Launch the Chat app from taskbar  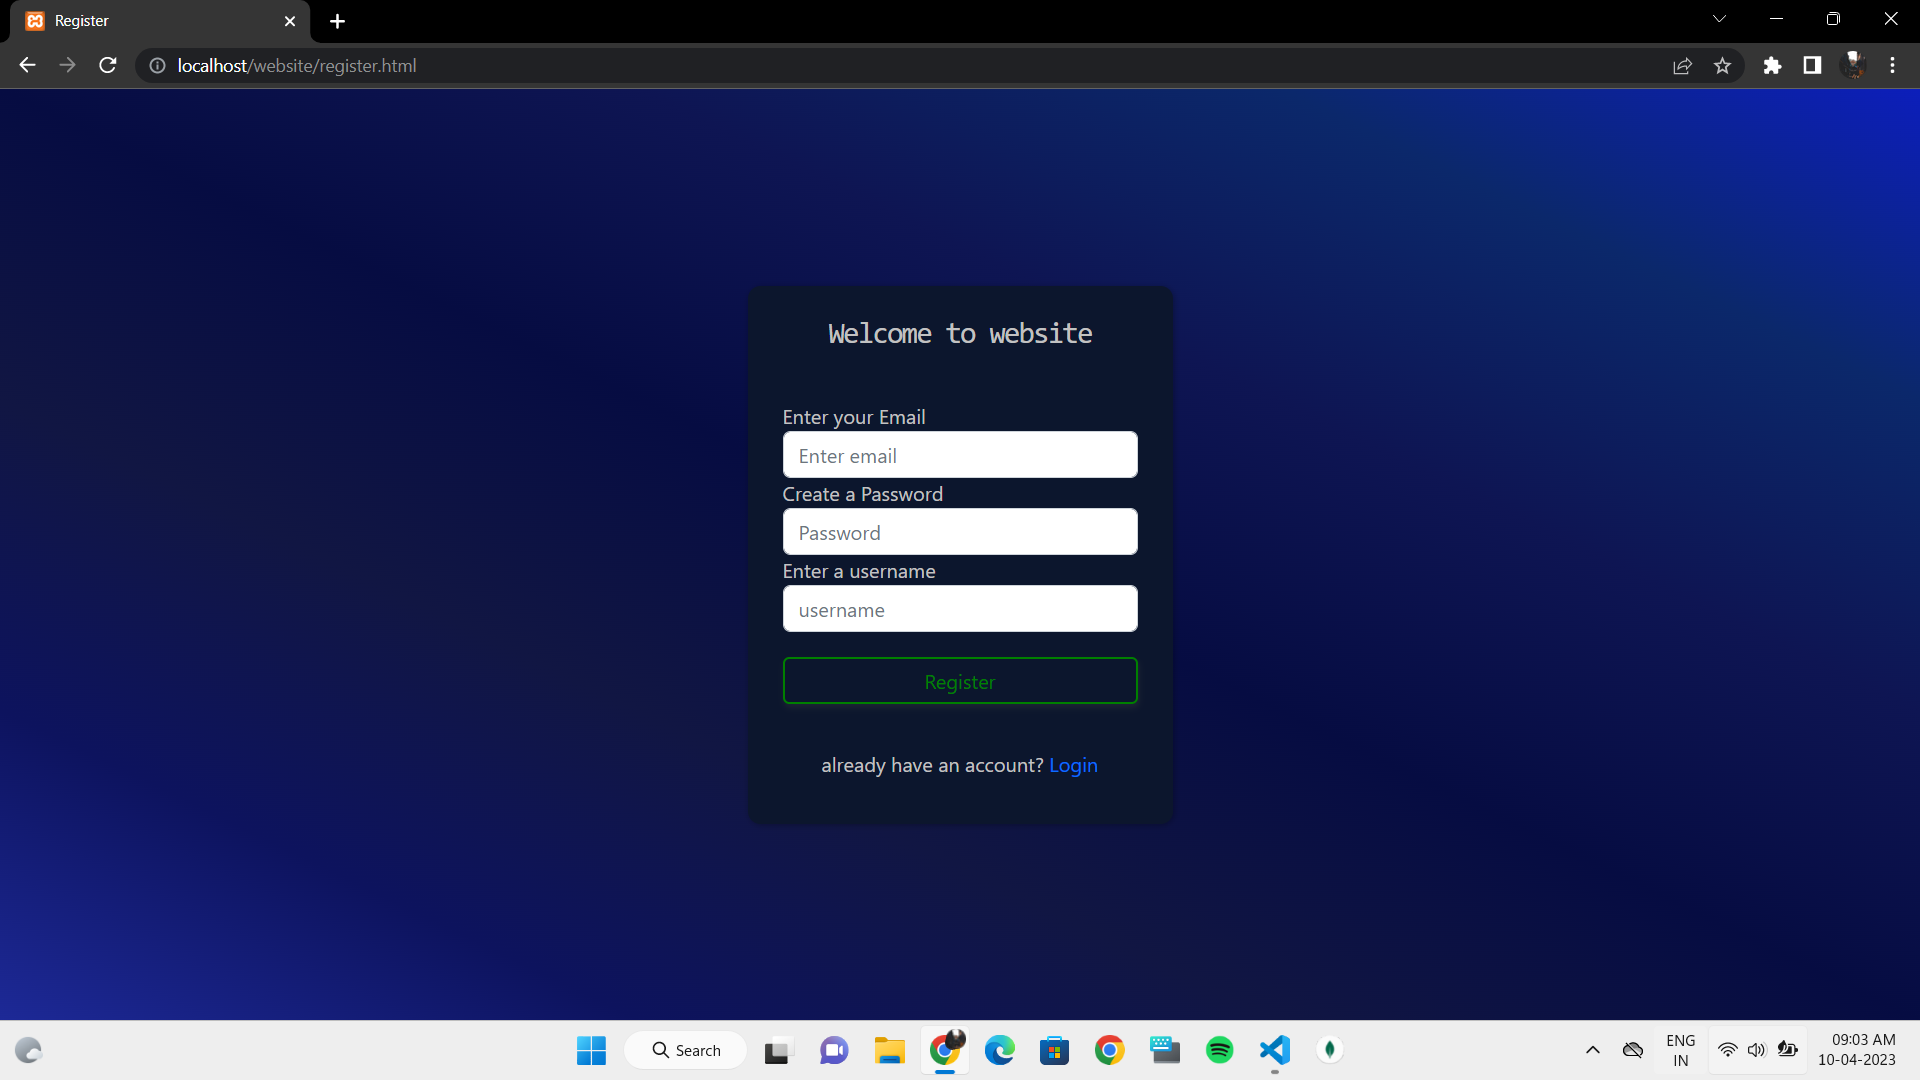point(834,1050)
